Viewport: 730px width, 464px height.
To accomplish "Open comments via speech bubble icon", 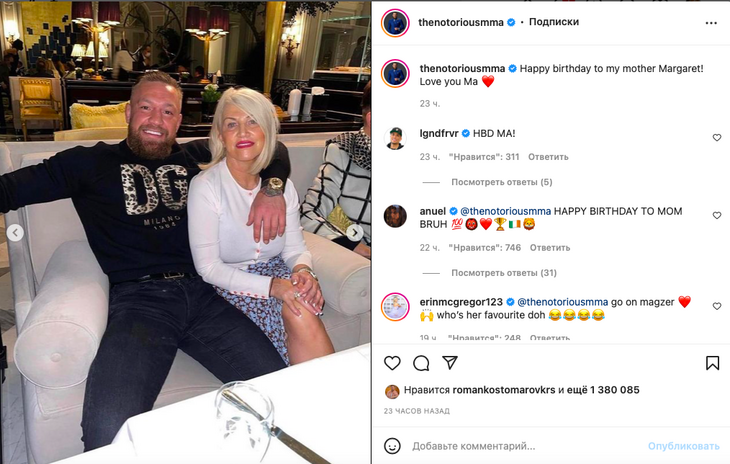I will click(x=421, y=363).
